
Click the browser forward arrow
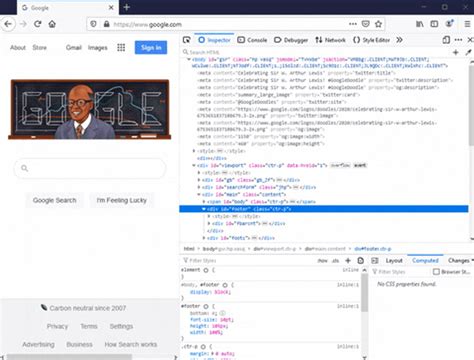pyautogui.click(x=23, y=24)
